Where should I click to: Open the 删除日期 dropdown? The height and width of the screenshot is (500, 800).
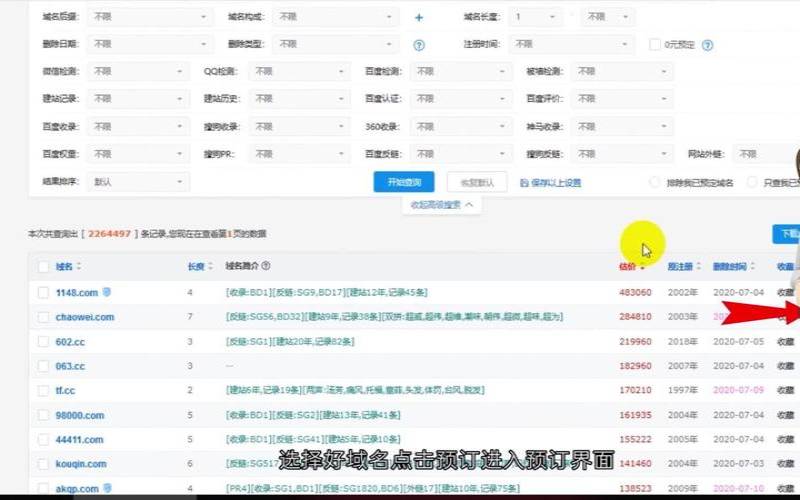tap(150, 44)
